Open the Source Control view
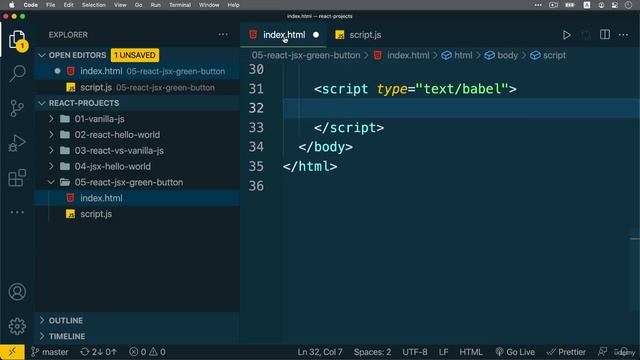The image size is (640, 360). point(17,108)
